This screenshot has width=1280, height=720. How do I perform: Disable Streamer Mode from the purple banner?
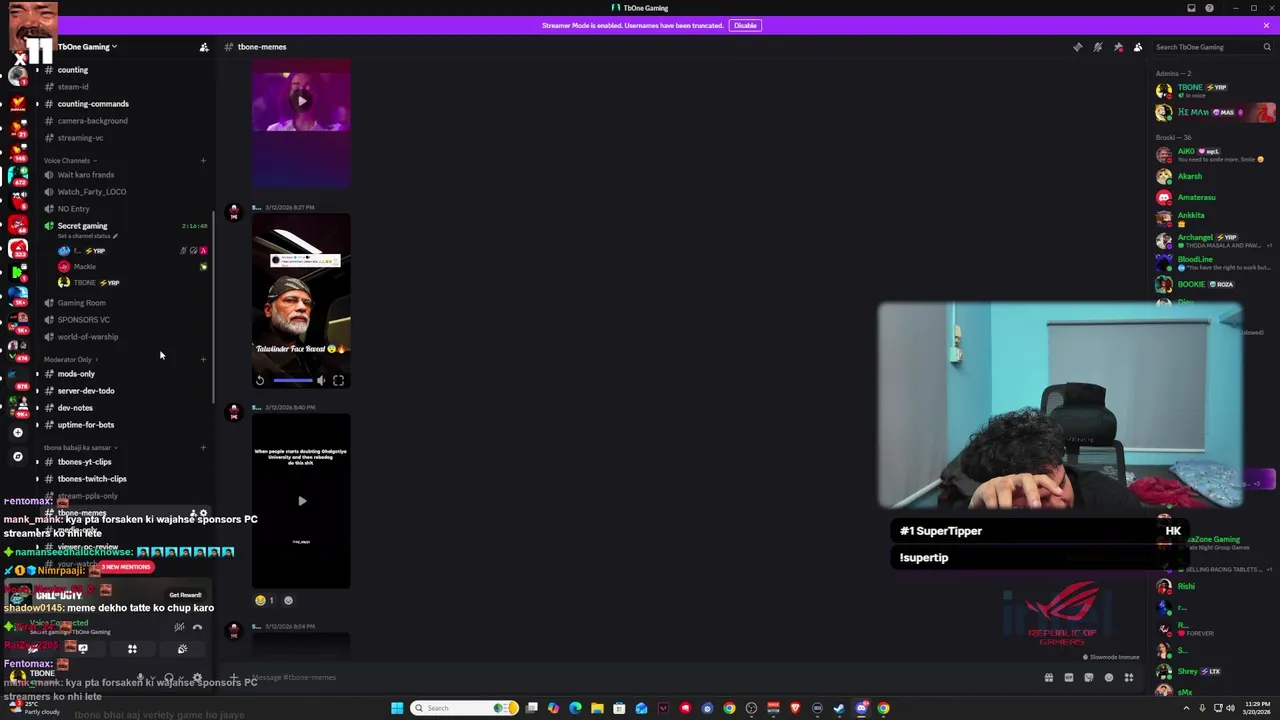pos(745,25)
